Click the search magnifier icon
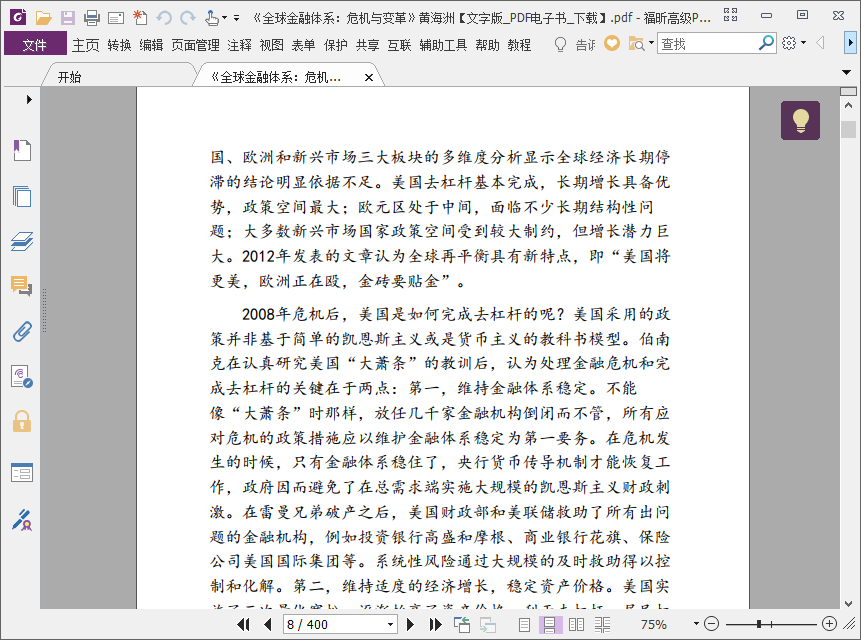The height and width of the screenshot is (640, 861). coord(766,43)
